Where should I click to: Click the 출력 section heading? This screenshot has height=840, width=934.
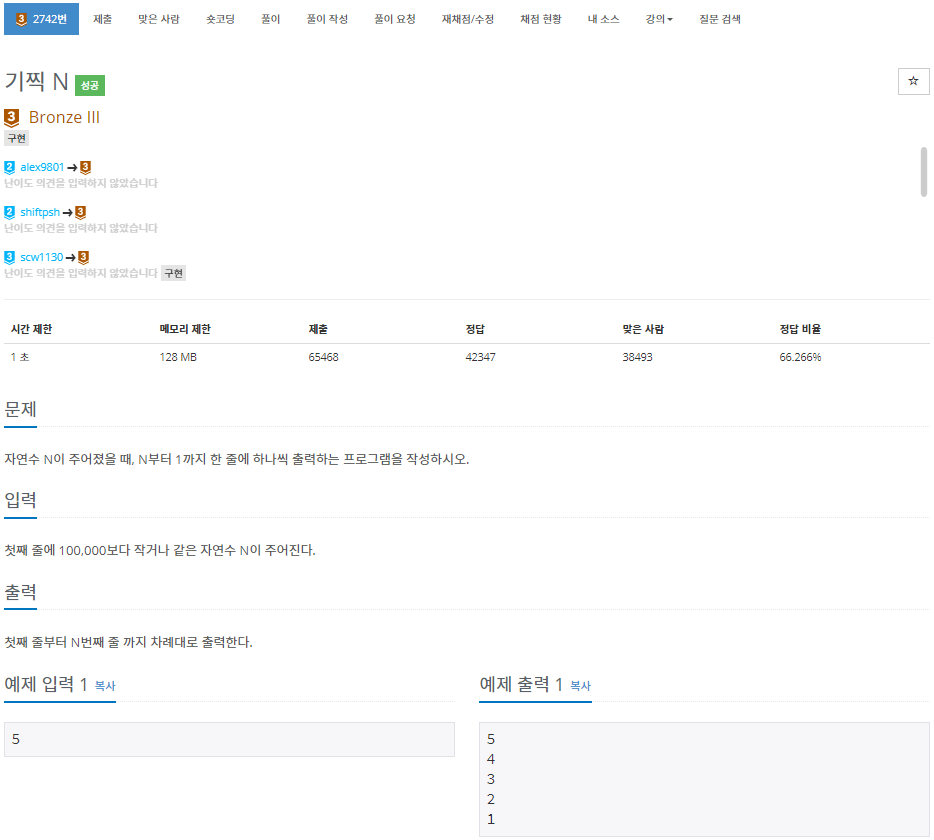coord(20,592)
